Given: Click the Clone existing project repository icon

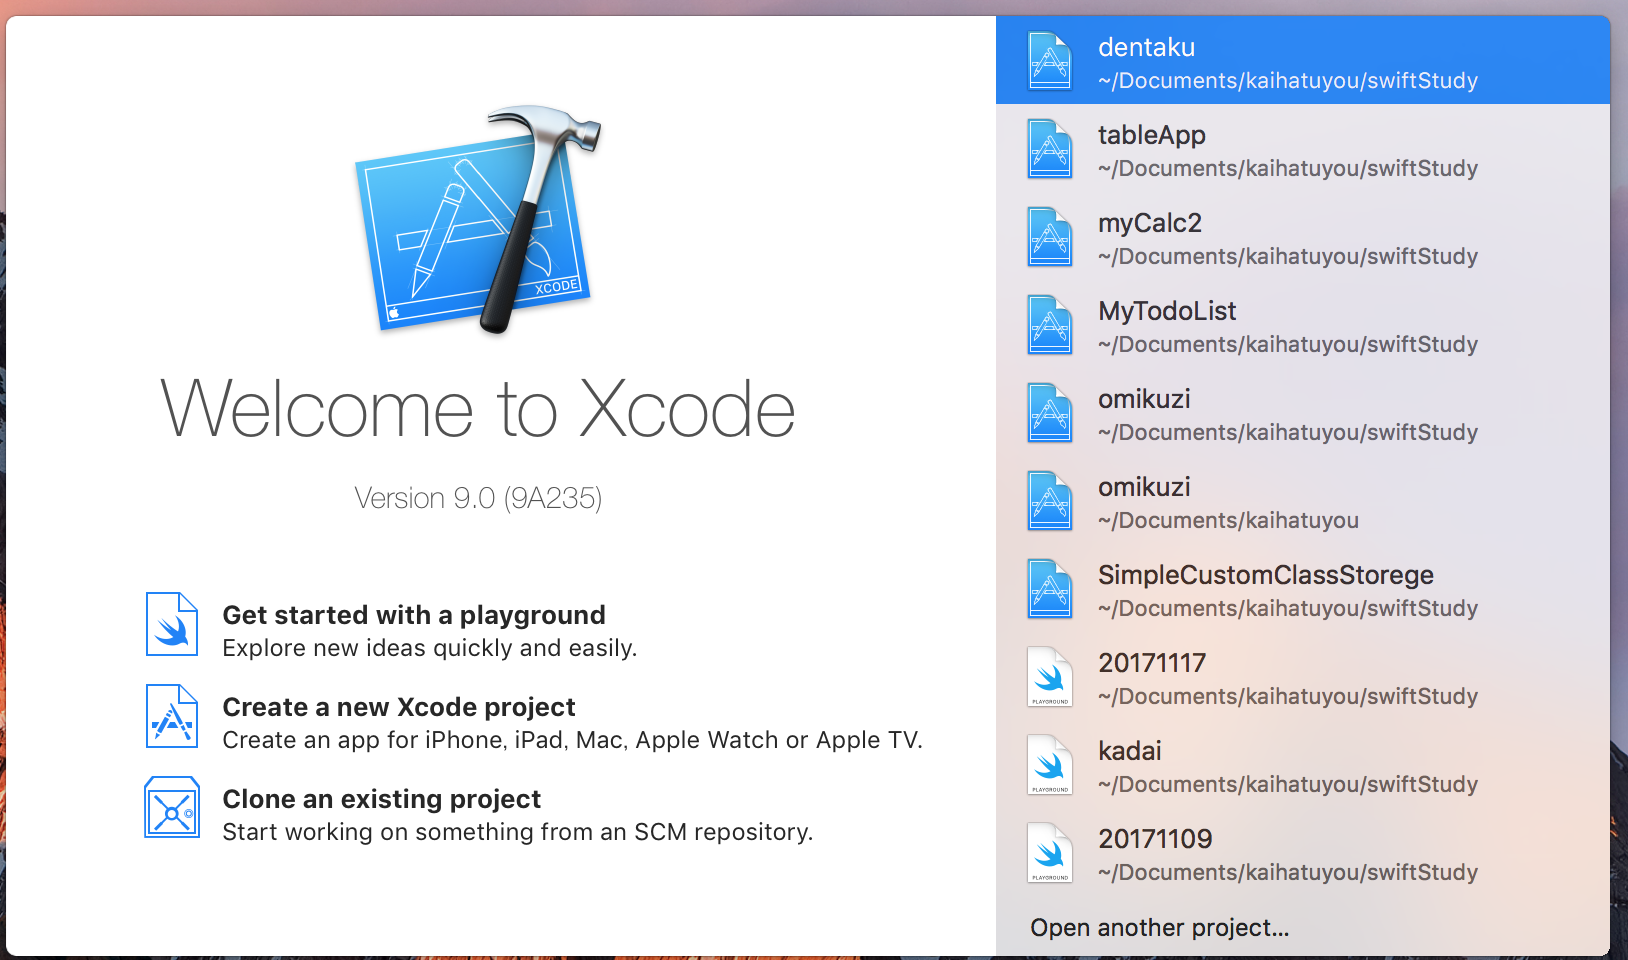Looking at the screenshot, I should 172,808.
